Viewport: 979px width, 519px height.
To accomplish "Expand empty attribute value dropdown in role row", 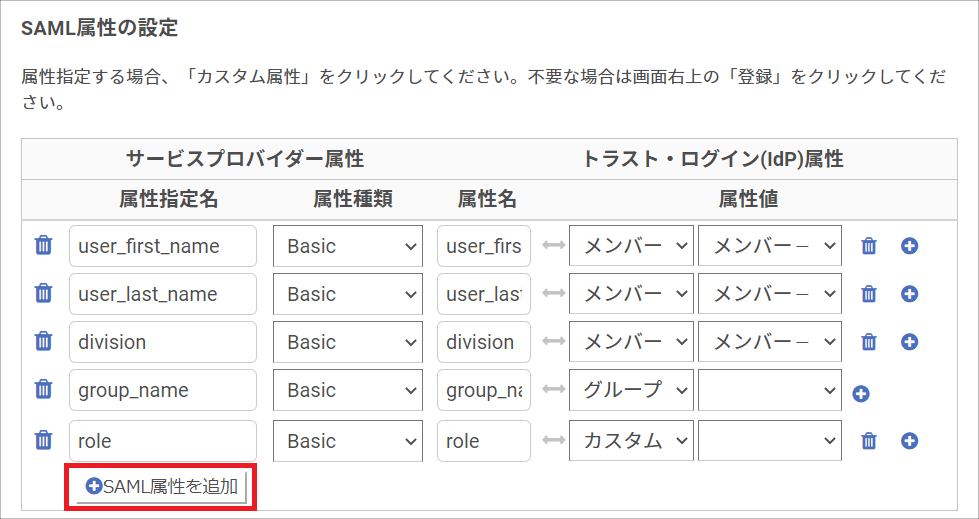I will pos(770,441).
